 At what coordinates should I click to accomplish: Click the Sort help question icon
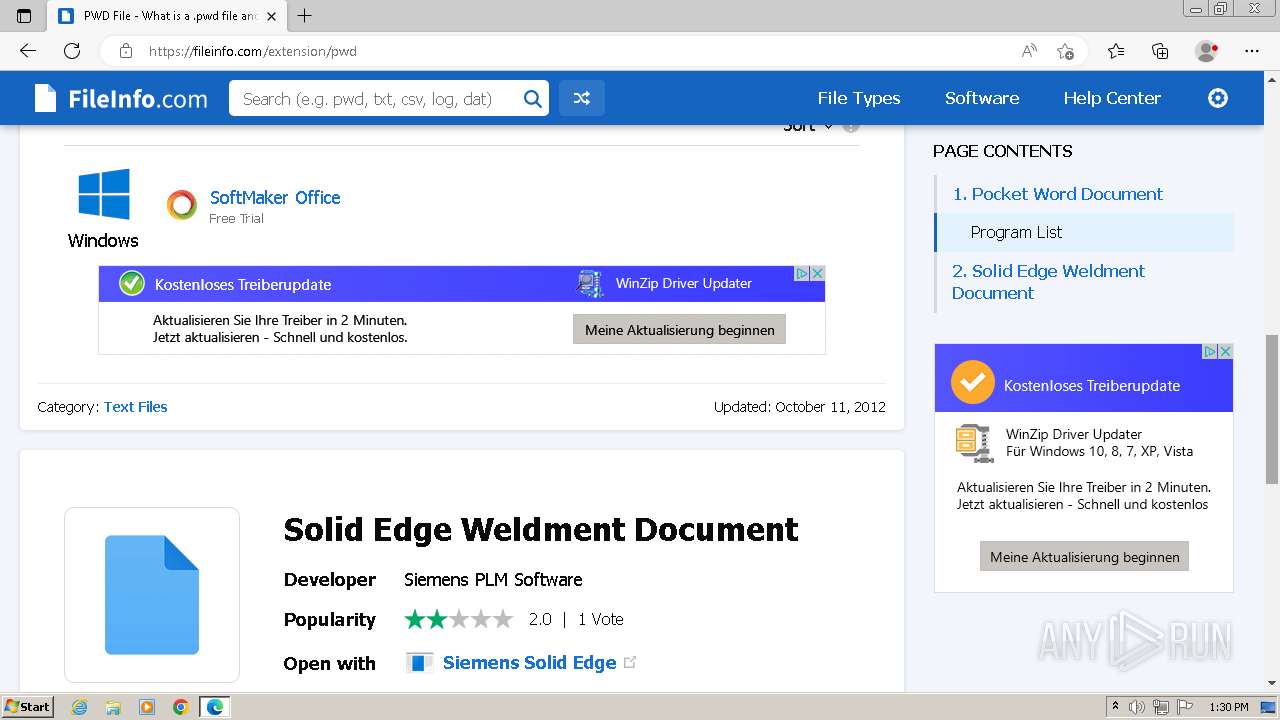(851, 127)
